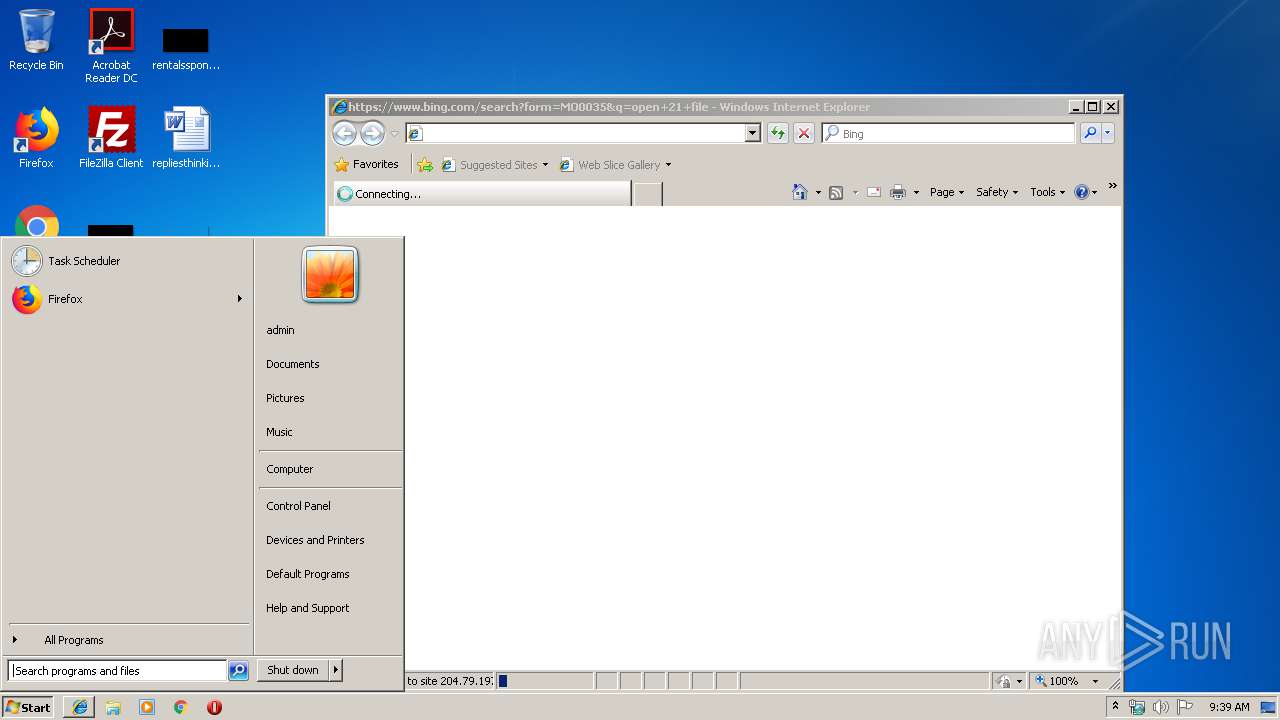Click Opera taskbar icon
Screen dimensions: 1280x720
click(x=214, y=707)
